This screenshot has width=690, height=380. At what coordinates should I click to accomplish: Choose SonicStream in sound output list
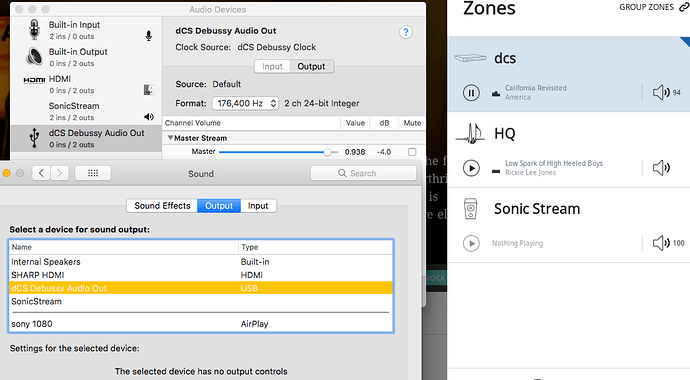tap(201, 301)
